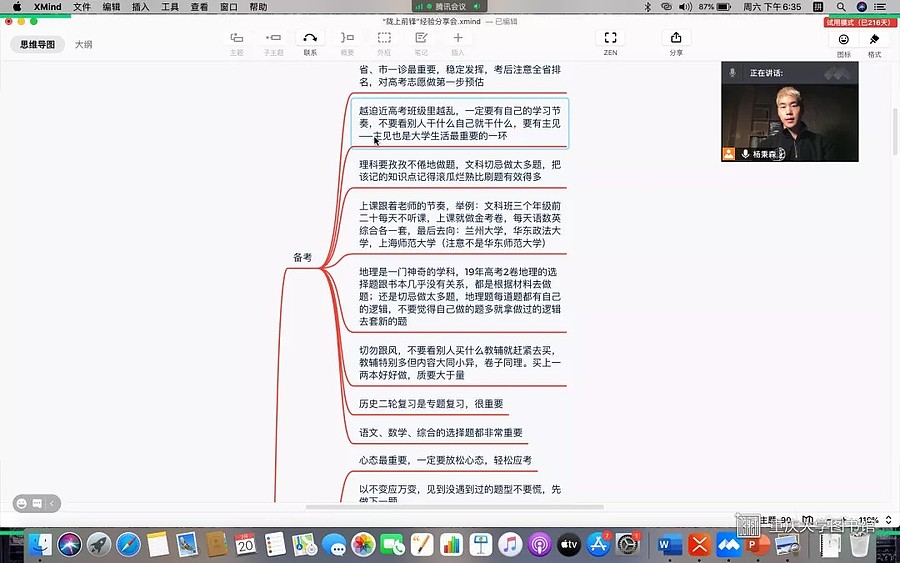900x563 pixels.
Task: Open the App Store from the Dock
Action: coord(598,545)
